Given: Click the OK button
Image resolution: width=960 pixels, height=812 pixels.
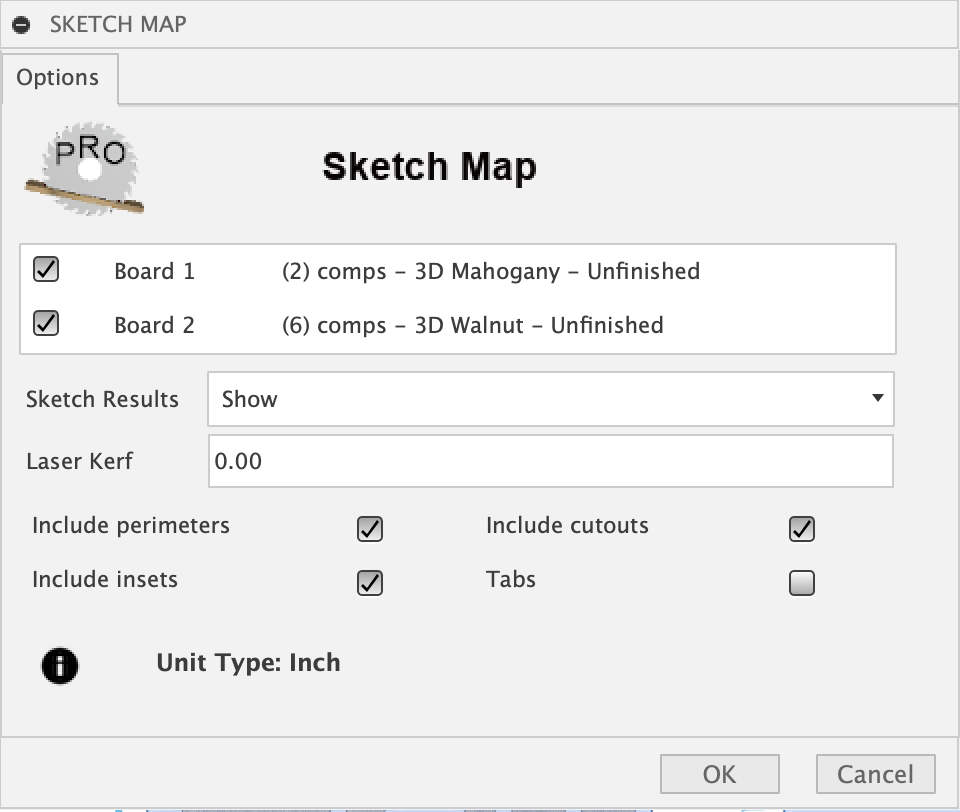Looking at the screenshot, I should 719,774.
